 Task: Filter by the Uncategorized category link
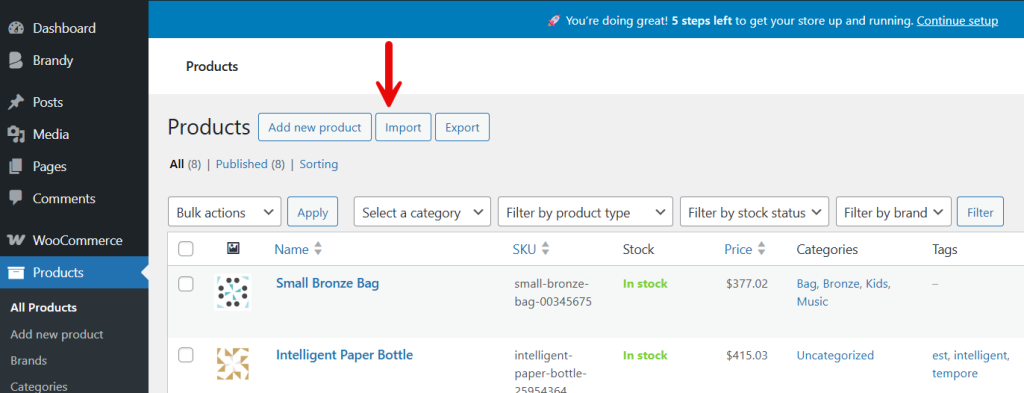tap(835, 356)
